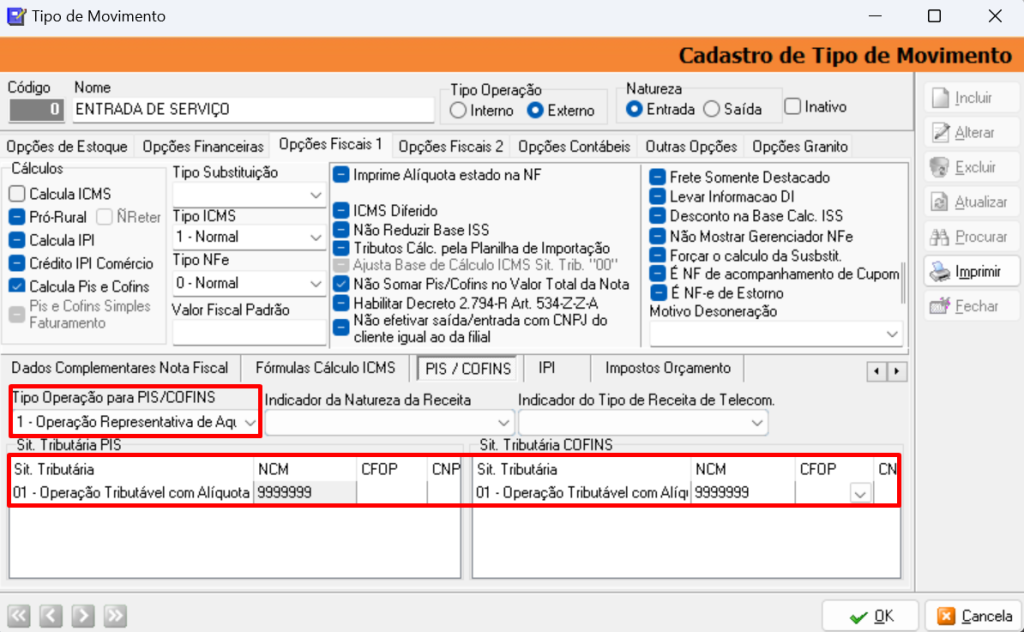Viewport: 1024px width, 632px height.
Task: Click the Imprimir printer icon
Action: coord(940,271)
